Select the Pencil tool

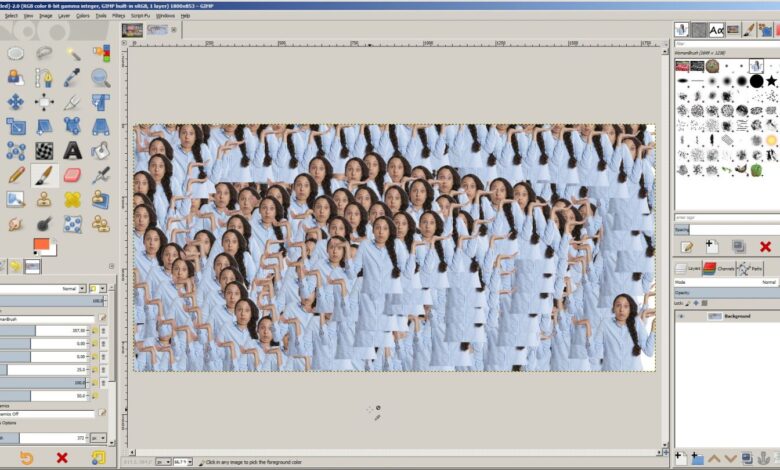(16, 175)
